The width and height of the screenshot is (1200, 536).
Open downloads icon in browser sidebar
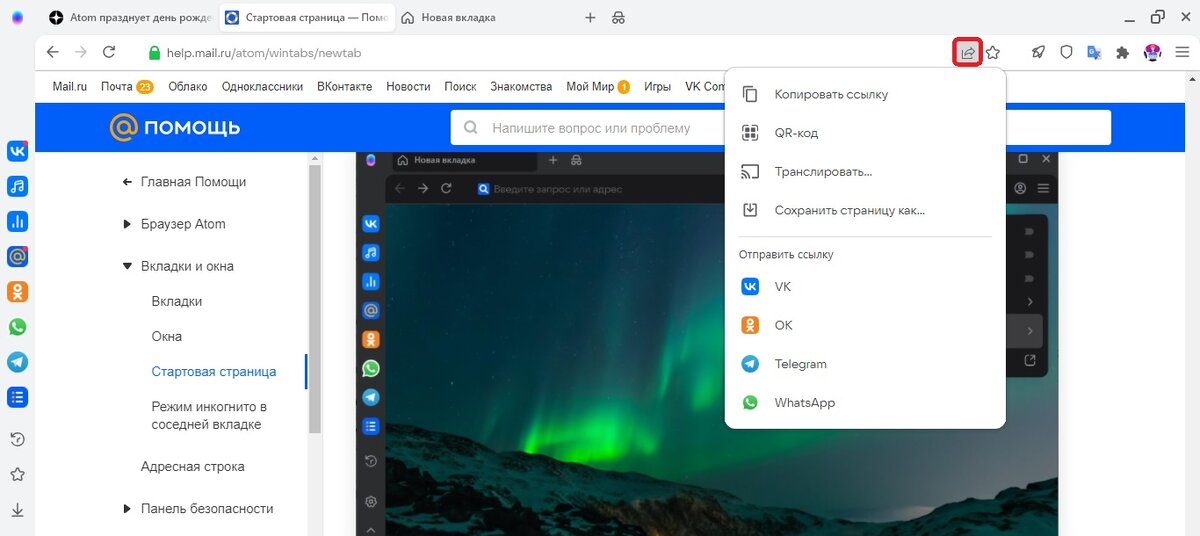[x=17, y=509]
